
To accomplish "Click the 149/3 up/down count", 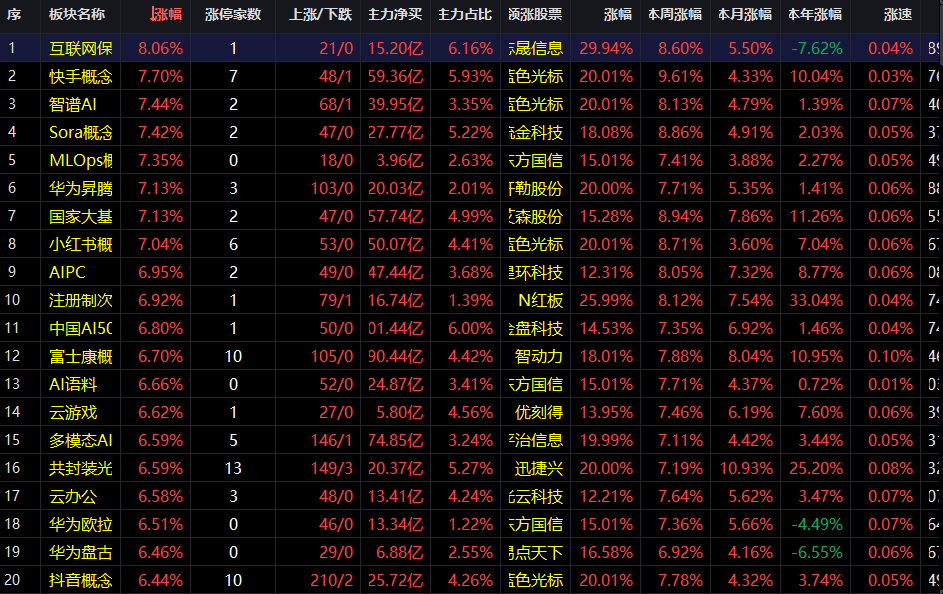I will [x=331, y=468].
